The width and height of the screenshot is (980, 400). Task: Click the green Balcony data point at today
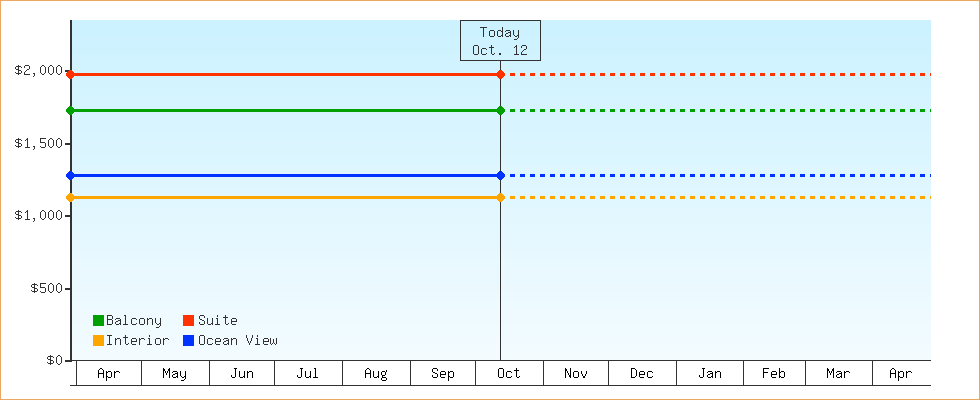click(x=500, y=110)
